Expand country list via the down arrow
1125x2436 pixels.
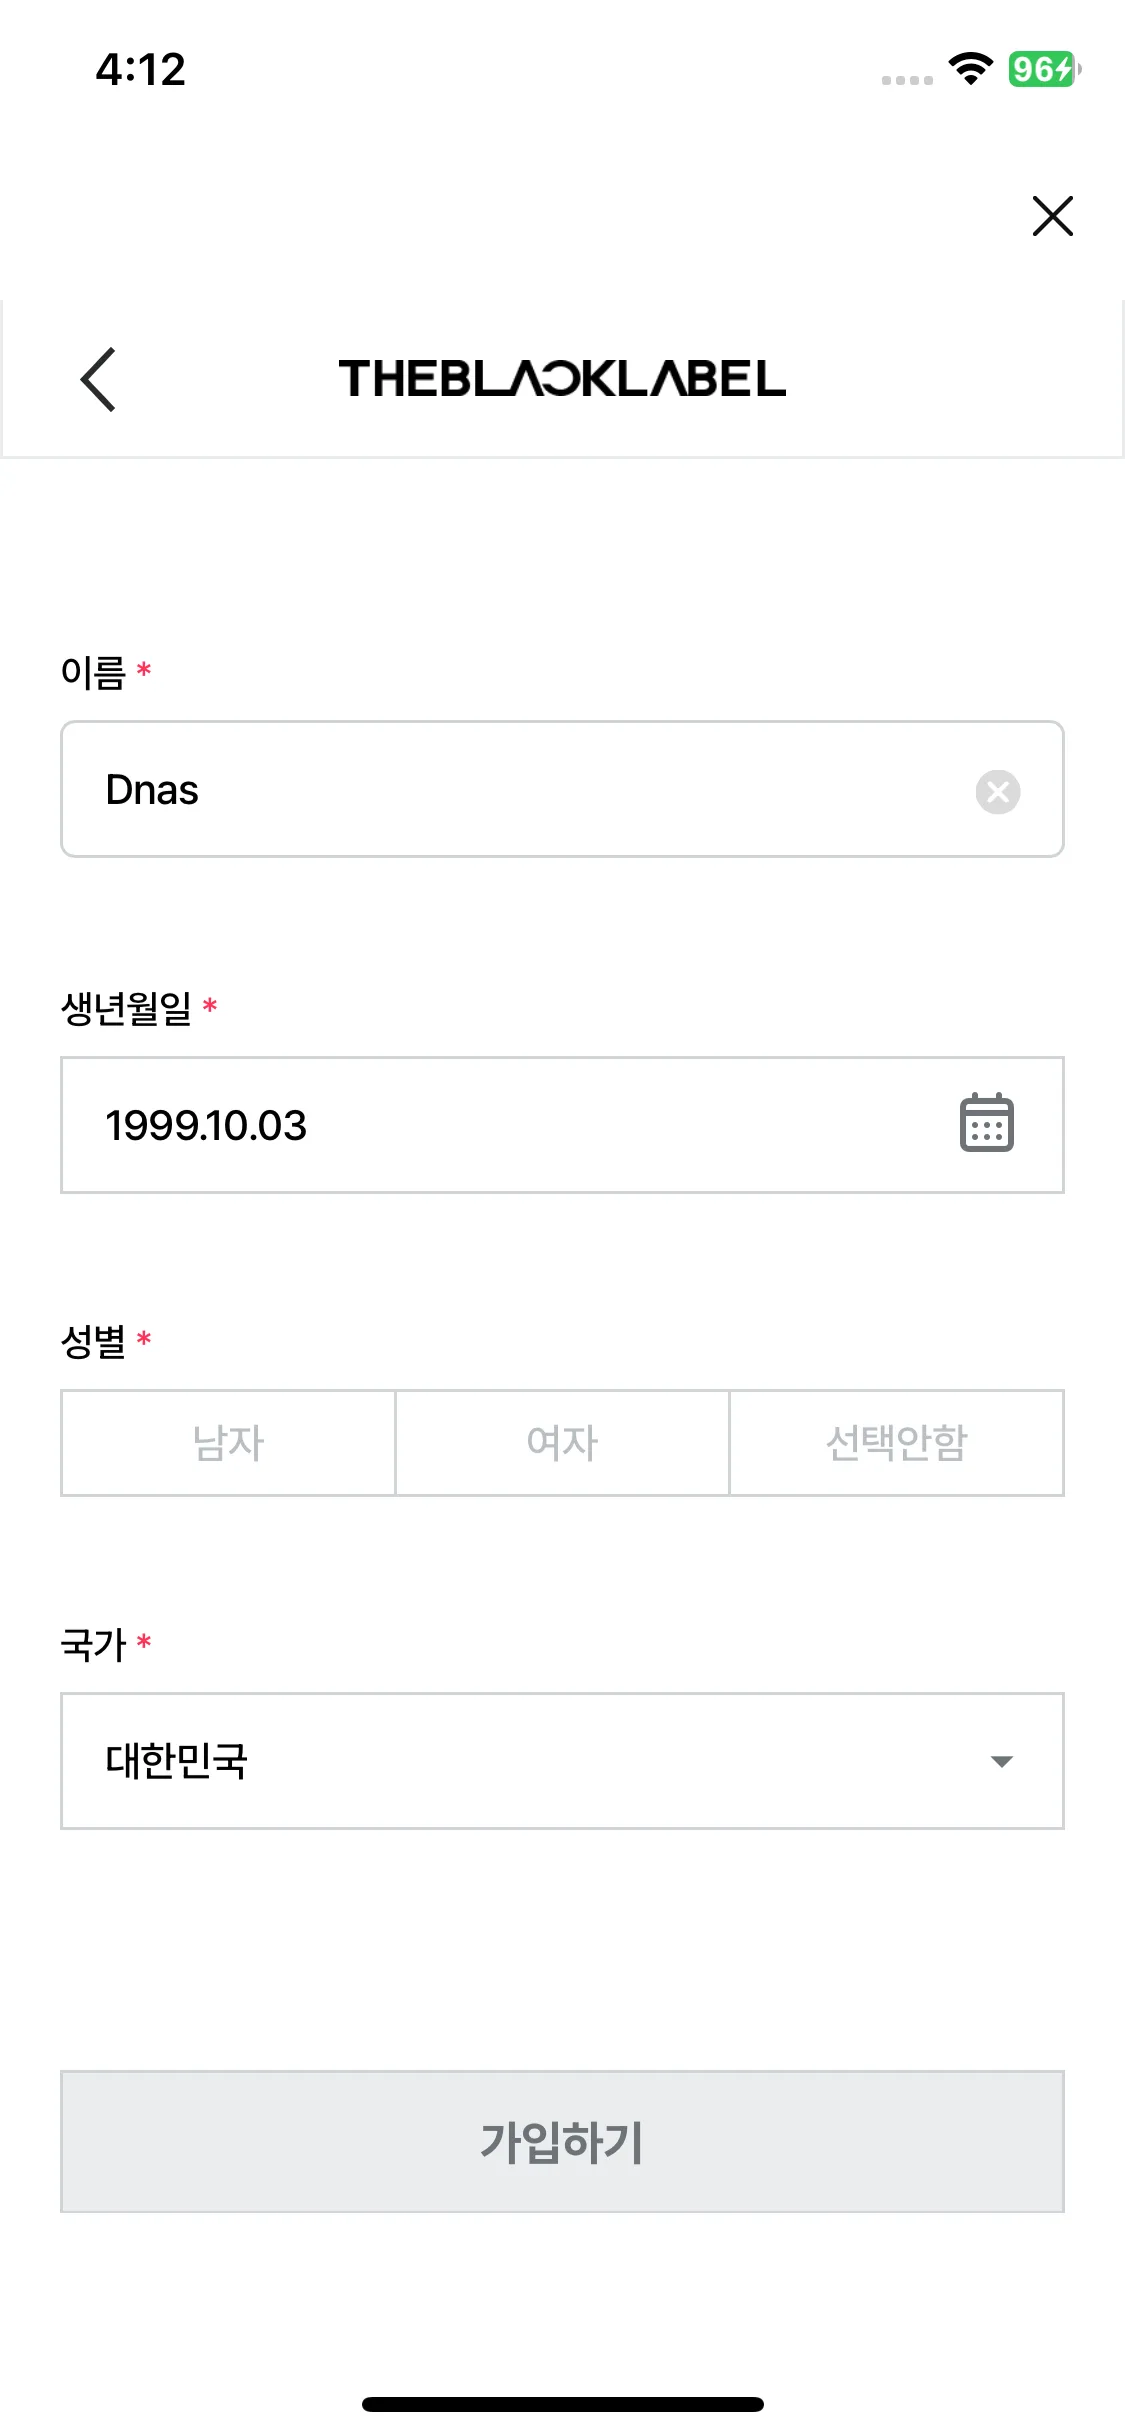(x=1001, y=1761)
